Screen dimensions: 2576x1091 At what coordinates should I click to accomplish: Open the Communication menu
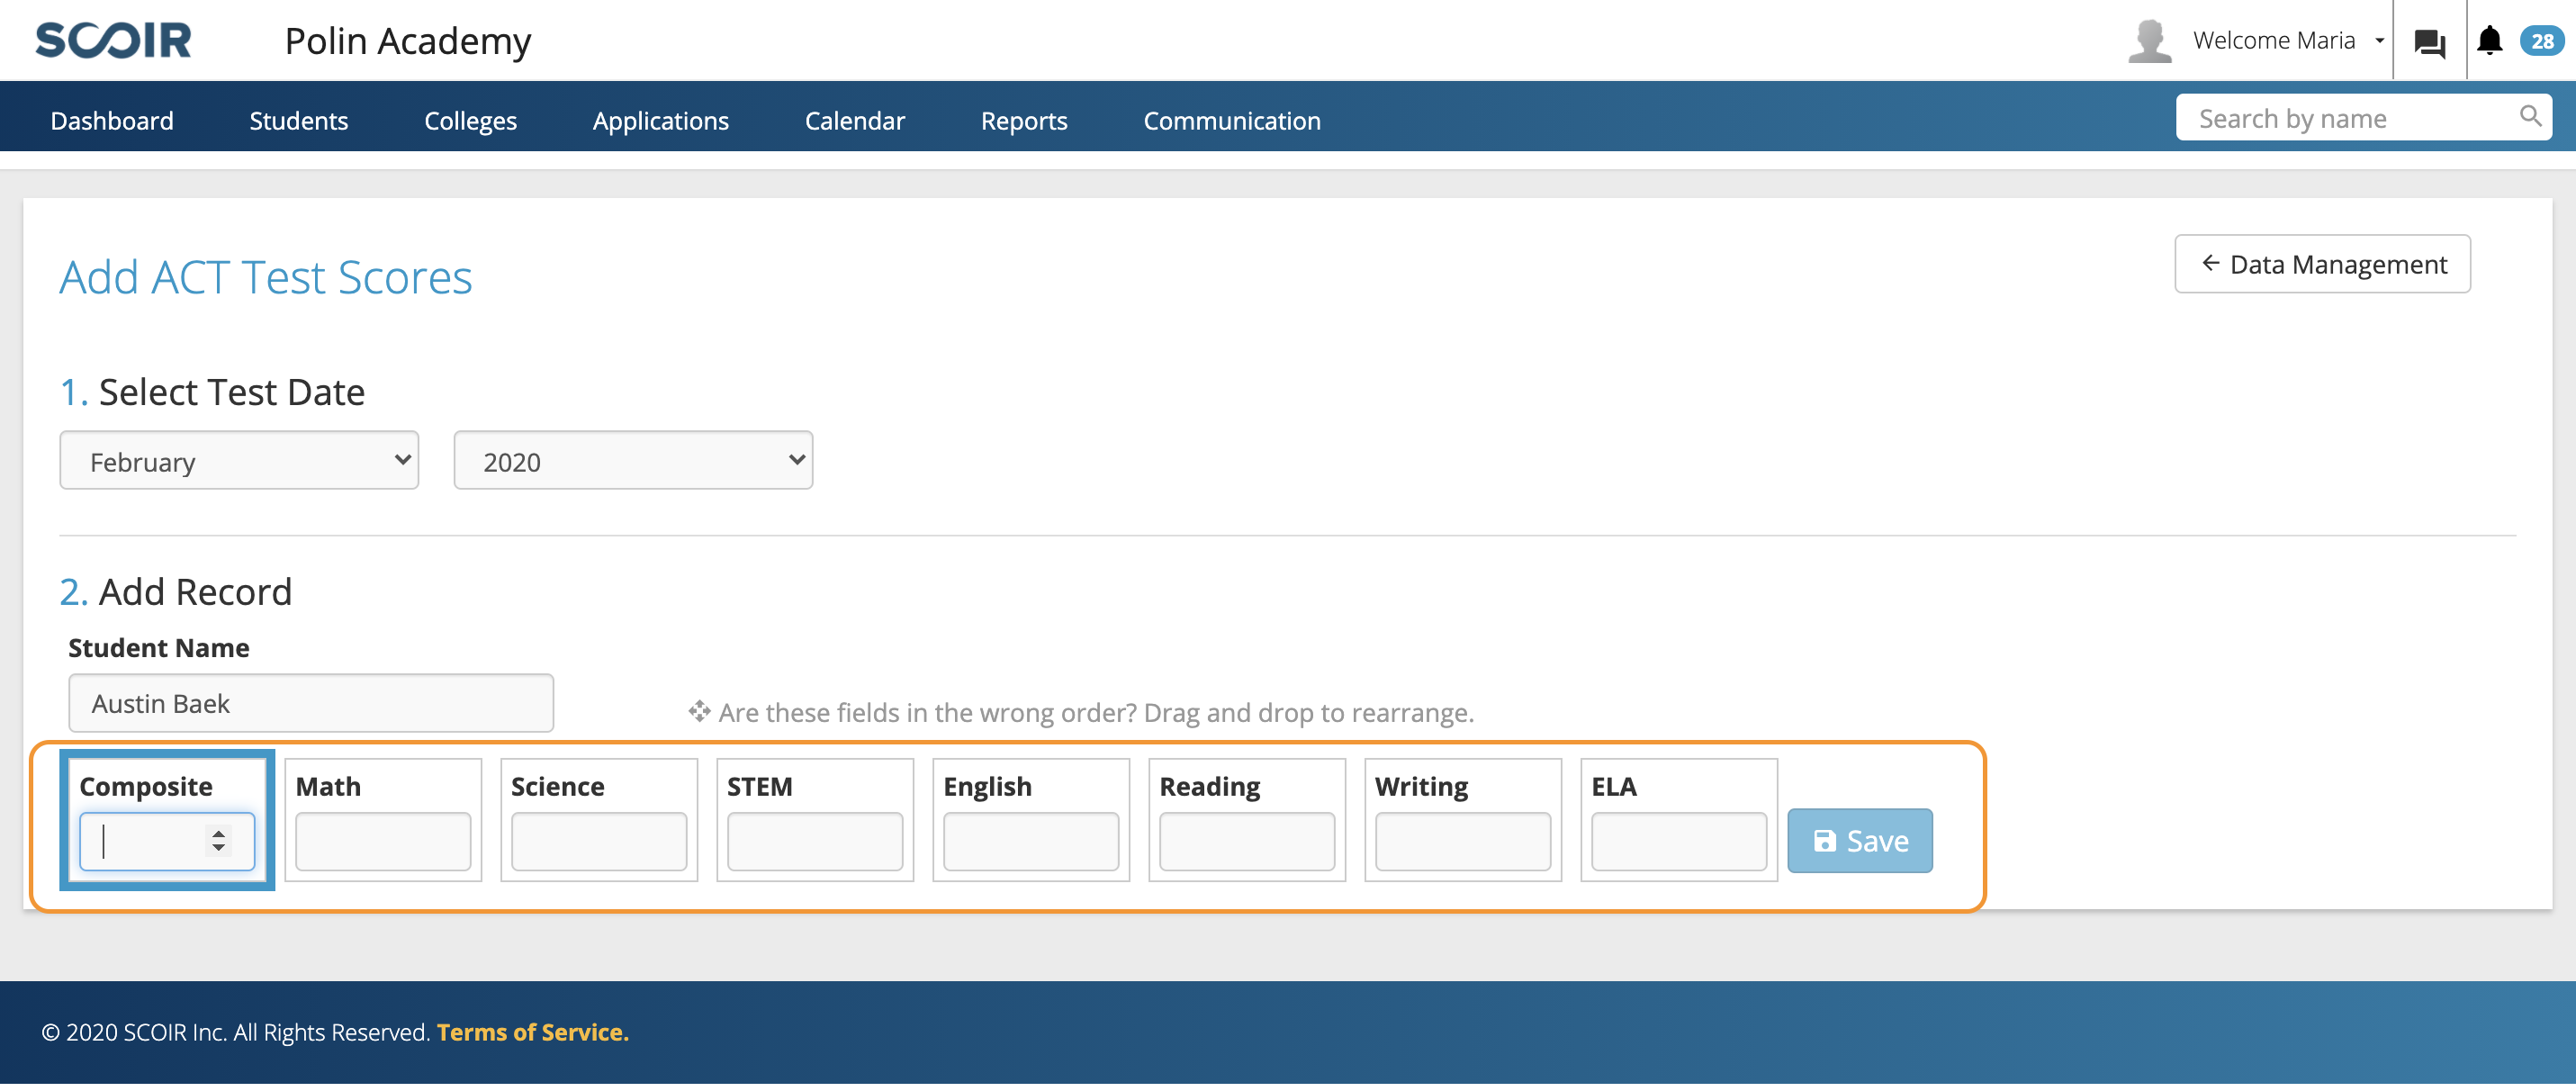click(x=1232, y=120)
